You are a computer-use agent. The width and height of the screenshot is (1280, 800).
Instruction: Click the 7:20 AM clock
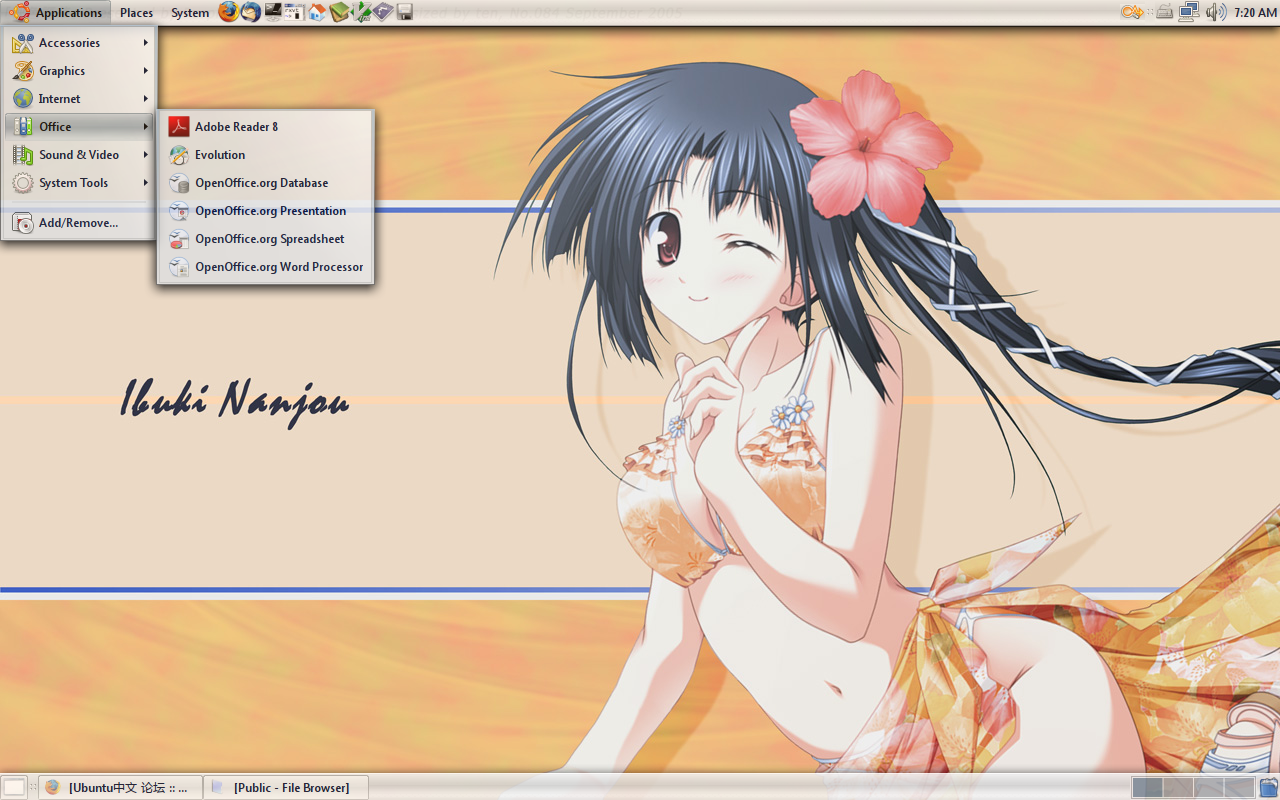point(1255,13)
